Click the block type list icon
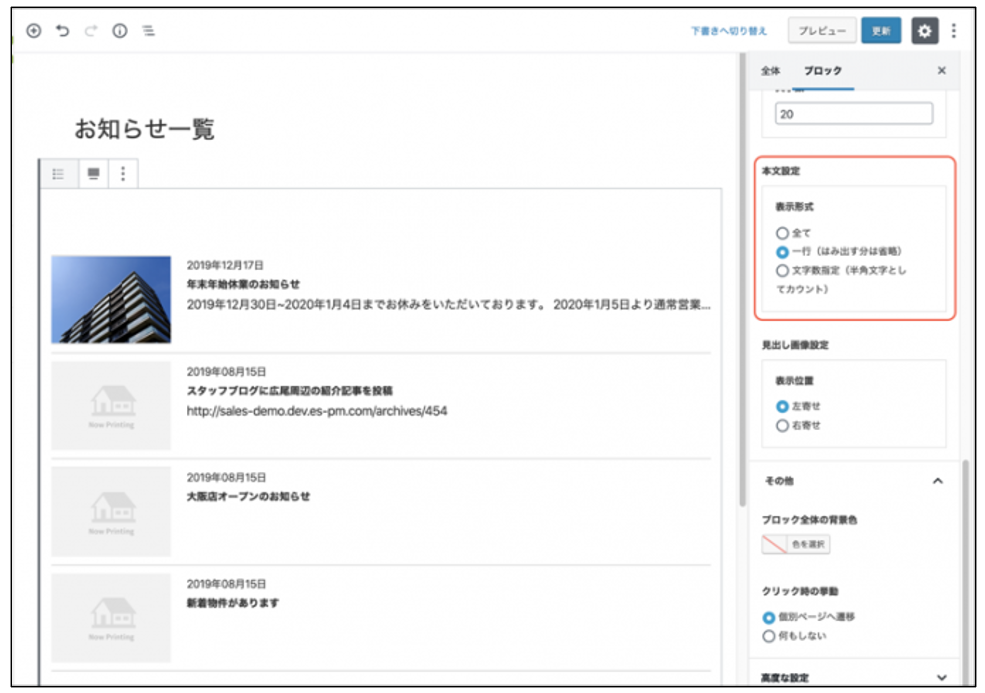Image resolution: width=985 pixels, height=693 pixels. pos(59,174)
